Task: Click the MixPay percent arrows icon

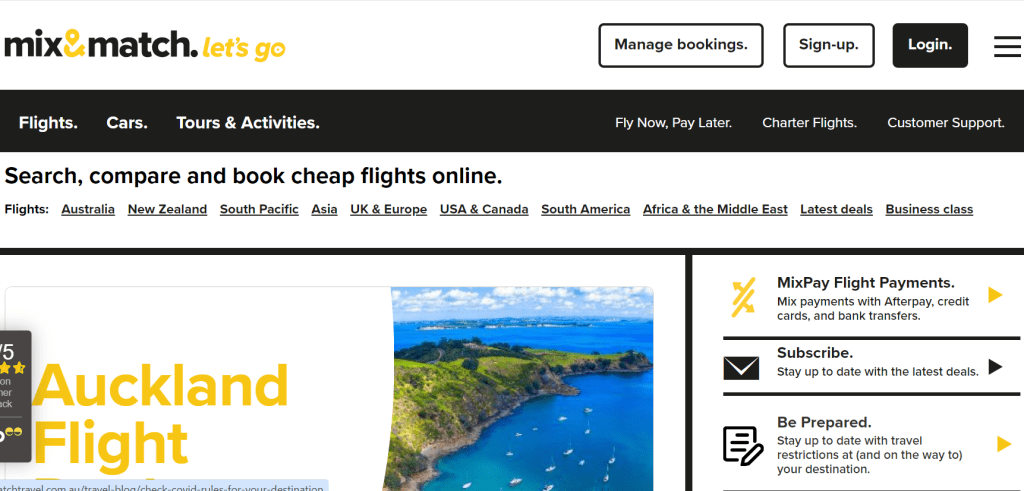Action: tap(743, 297)
